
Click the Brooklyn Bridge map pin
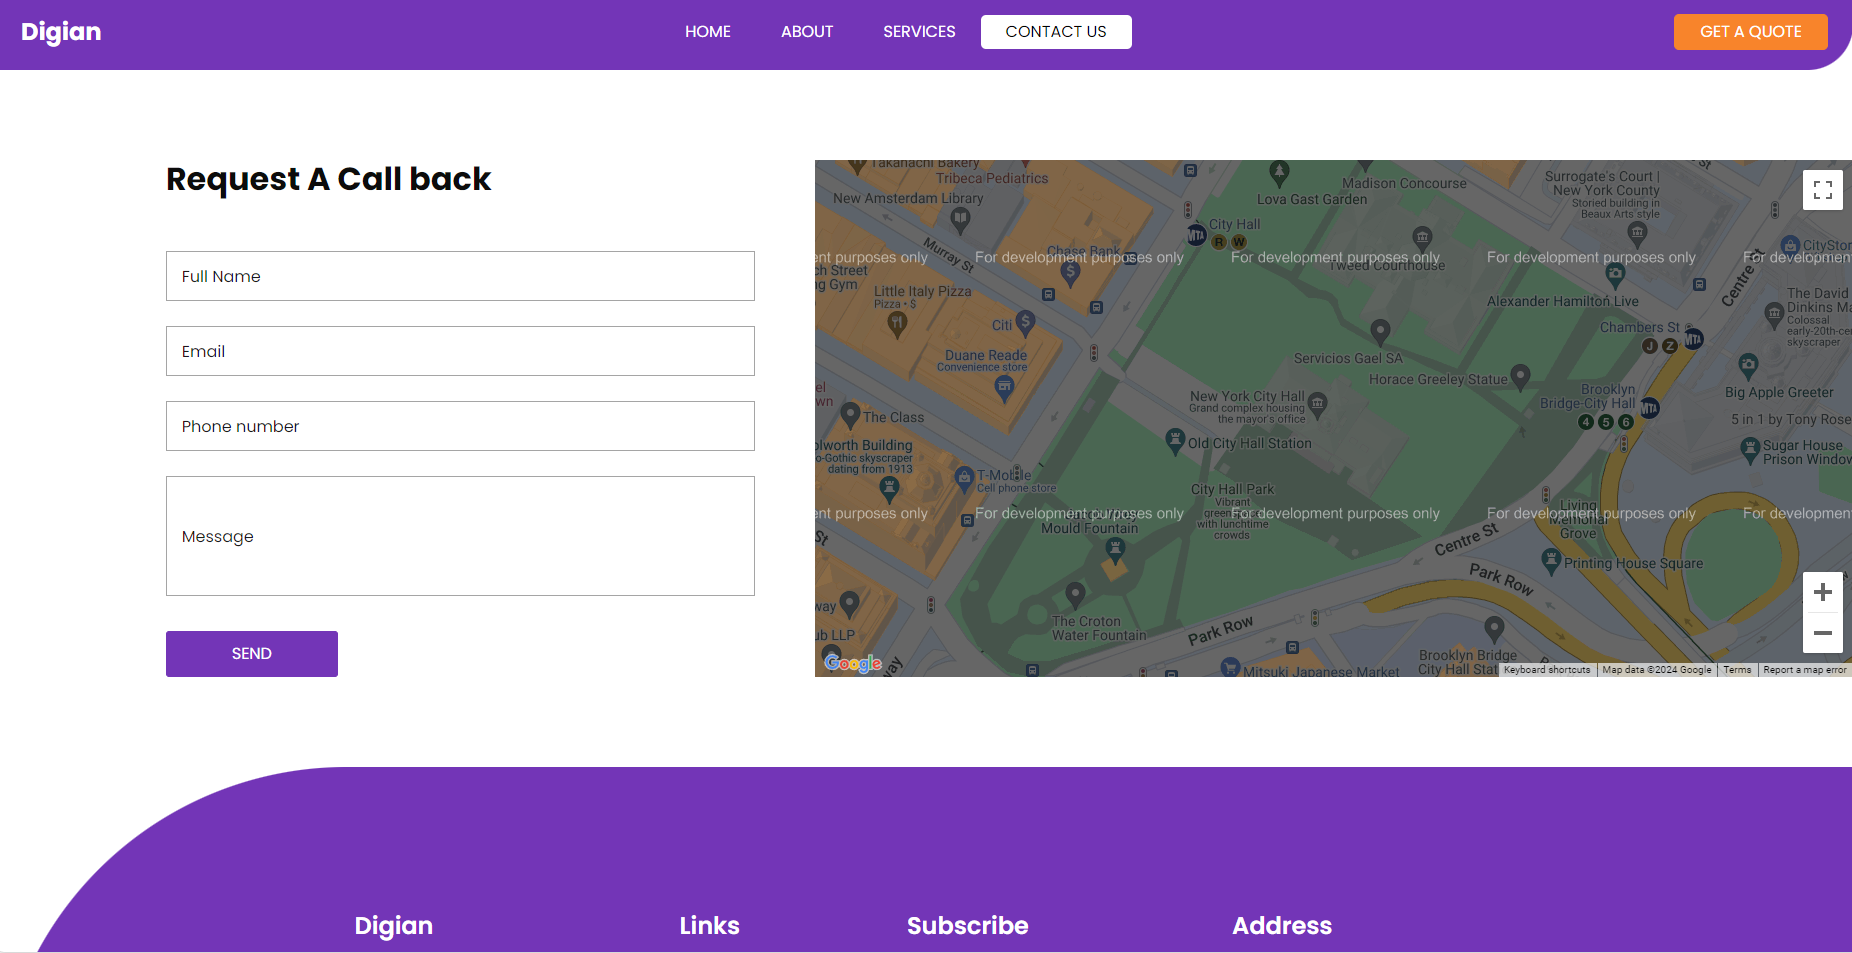tap(1495, 628)
